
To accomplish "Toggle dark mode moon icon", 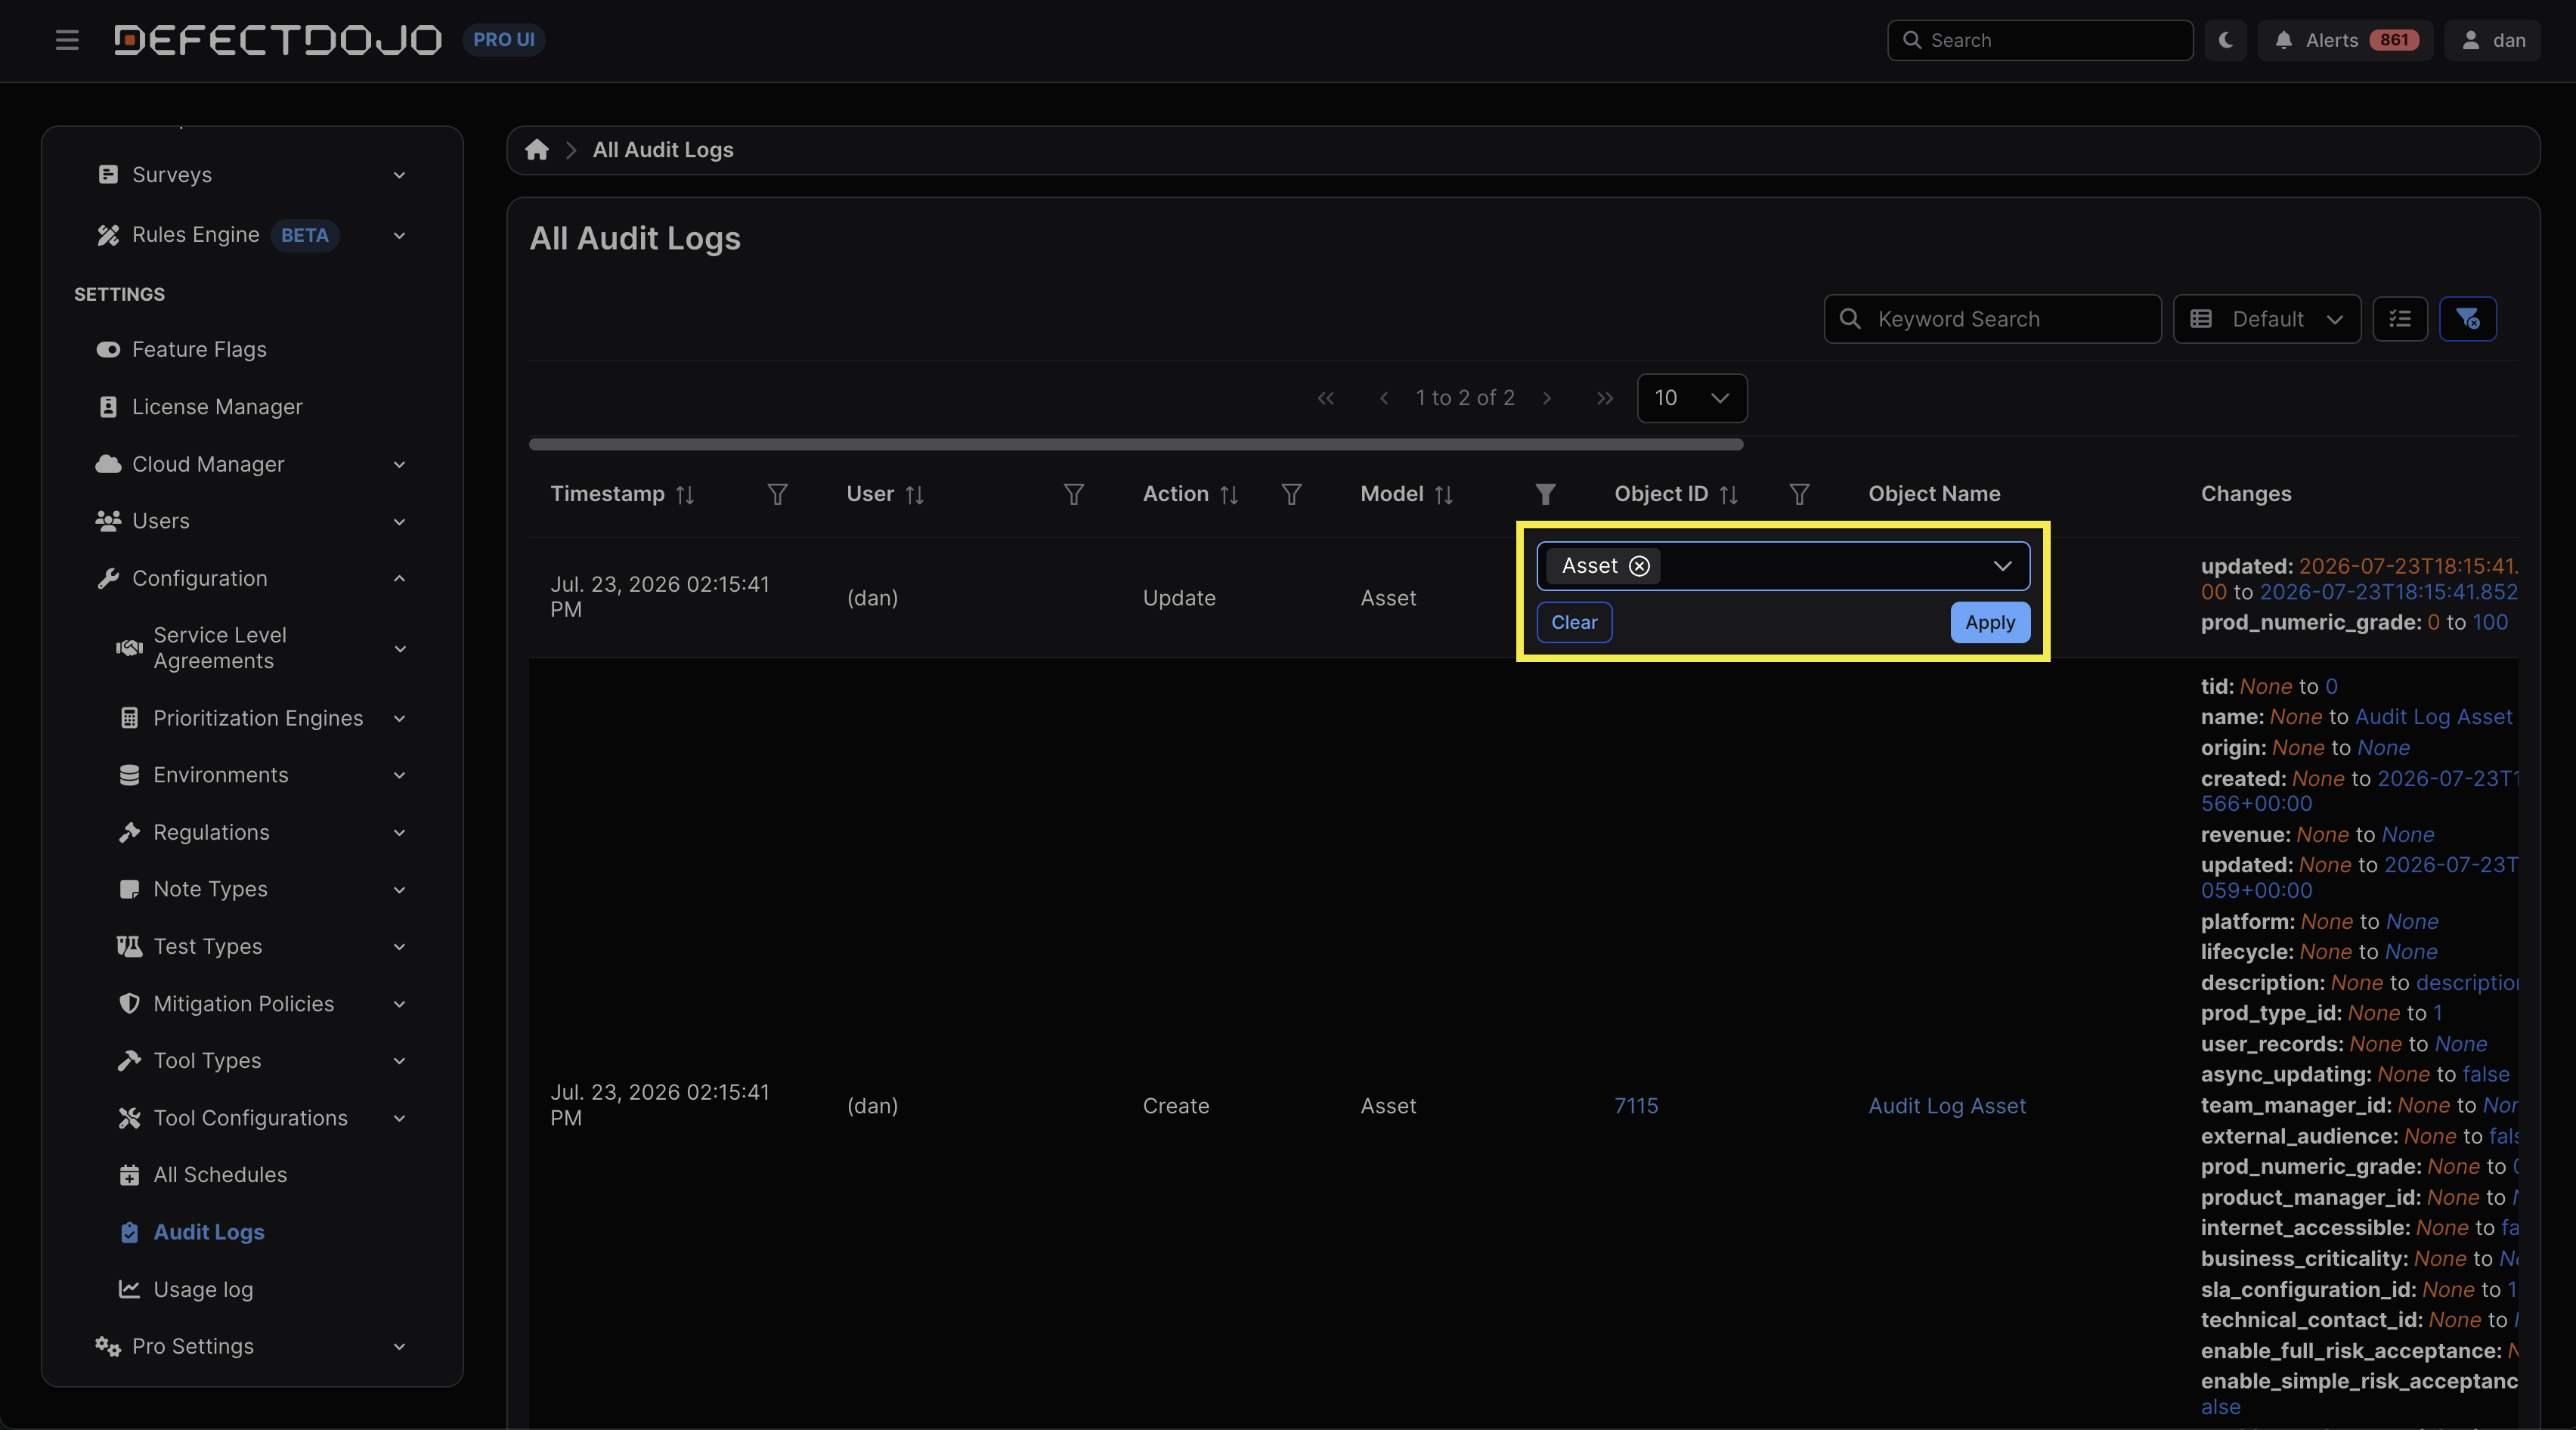I will pyautogui.click(x=2225, y=40).
